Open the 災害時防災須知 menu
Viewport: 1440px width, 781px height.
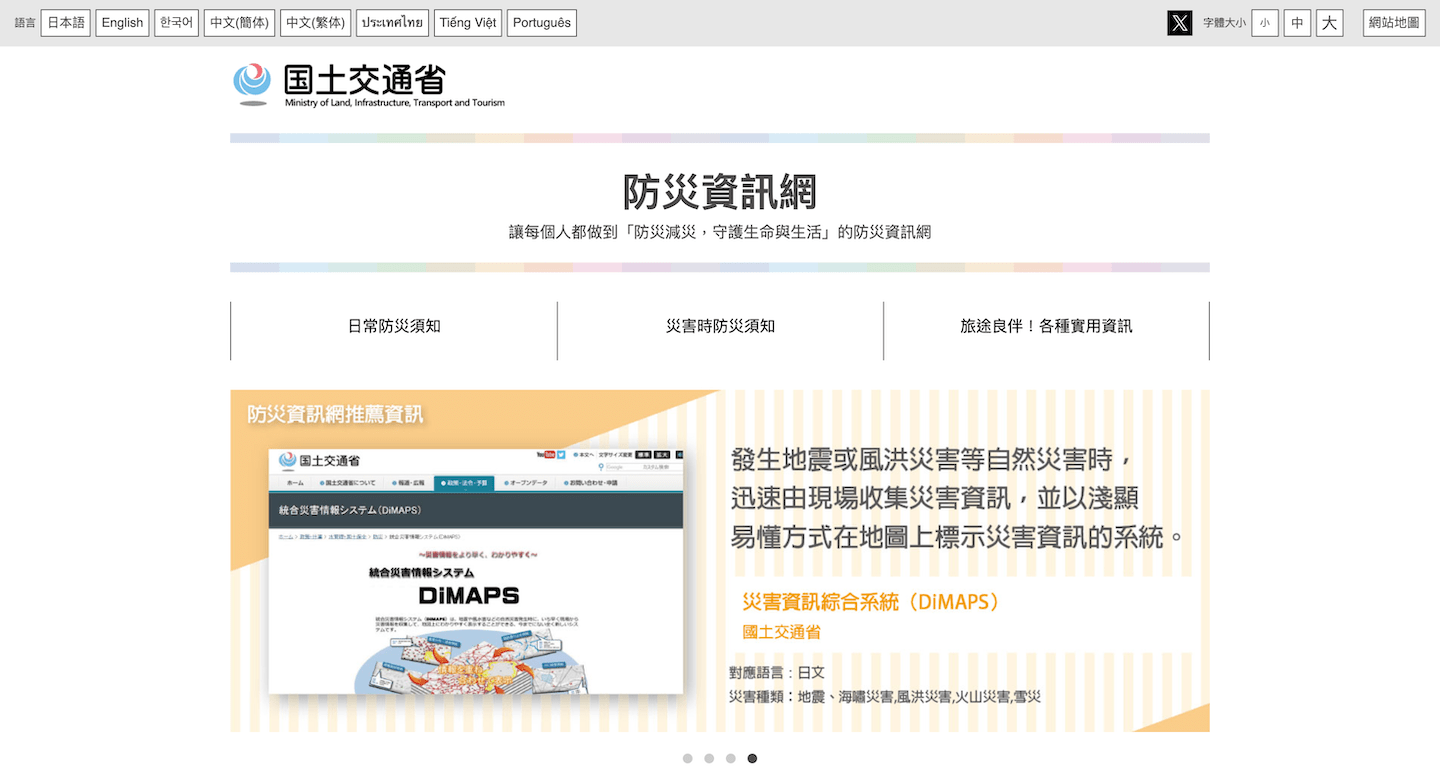coord(720,326)
